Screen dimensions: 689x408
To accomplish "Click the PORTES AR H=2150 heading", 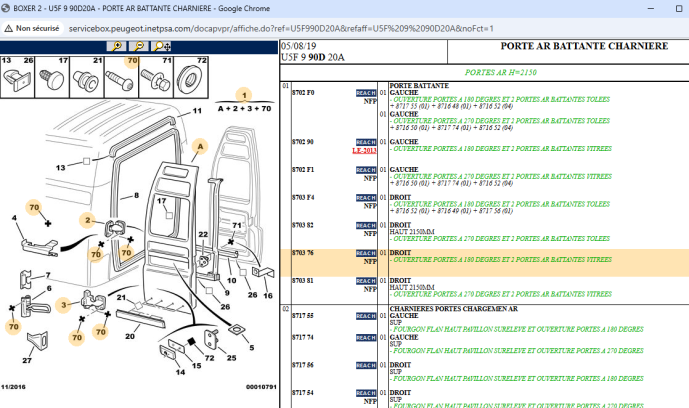I will click(500, 72).
